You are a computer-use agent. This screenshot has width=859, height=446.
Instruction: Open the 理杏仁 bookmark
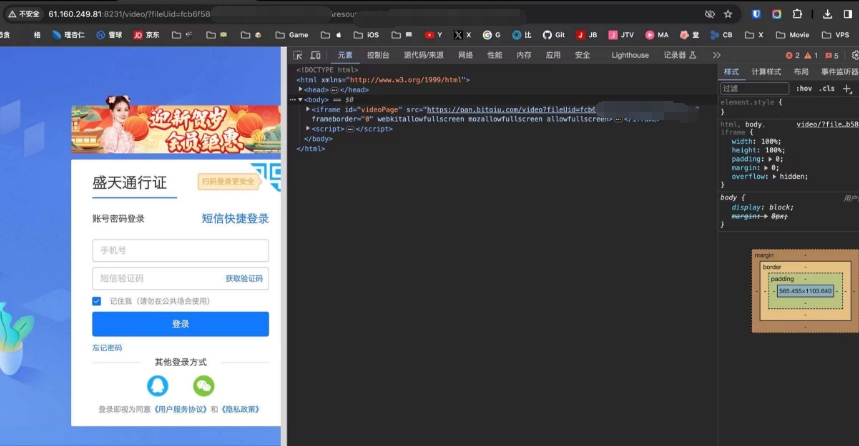tap(68, 35)
